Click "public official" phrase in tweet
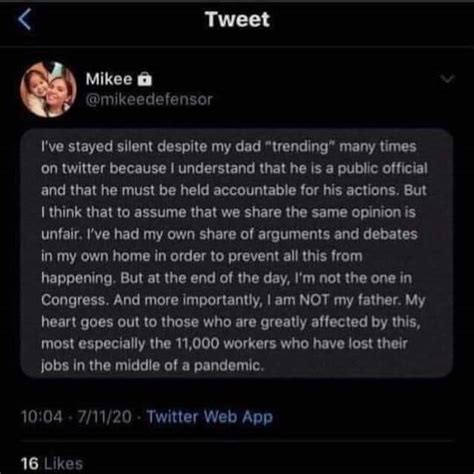The image size is (474, 474). [x=382, y=169]
